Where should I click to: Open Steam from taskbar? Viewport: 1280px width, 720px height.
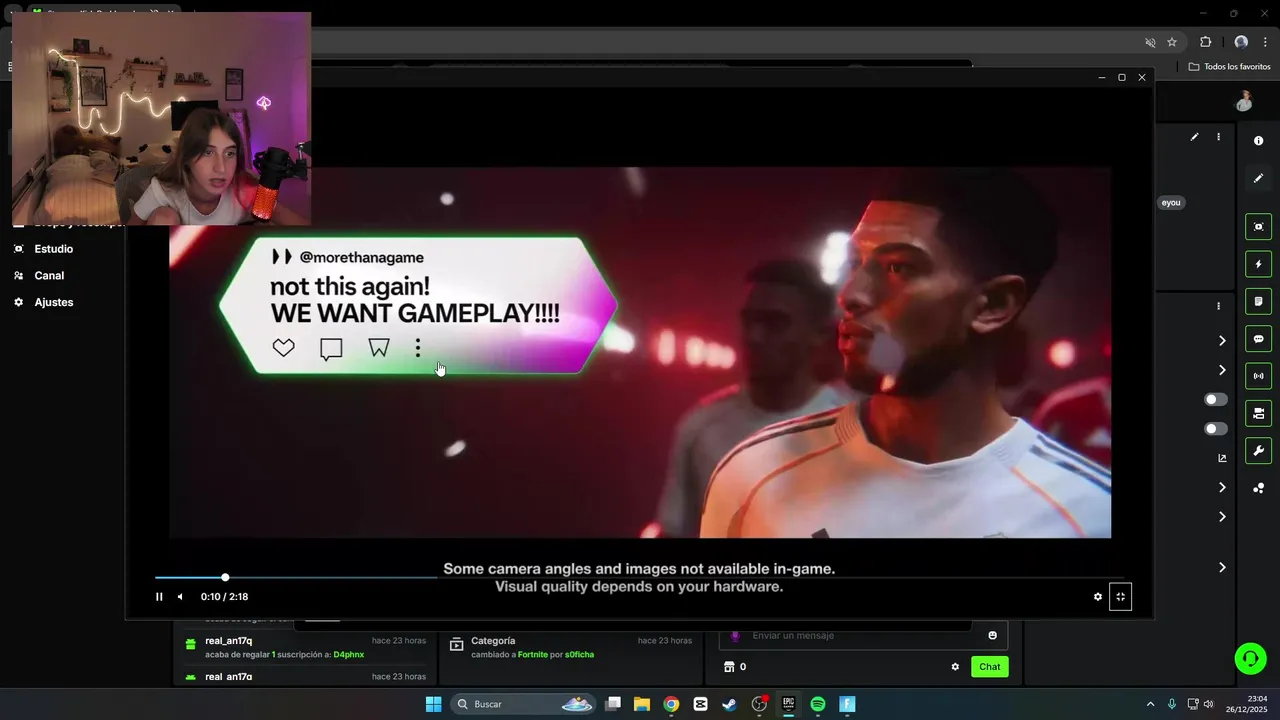730,704
